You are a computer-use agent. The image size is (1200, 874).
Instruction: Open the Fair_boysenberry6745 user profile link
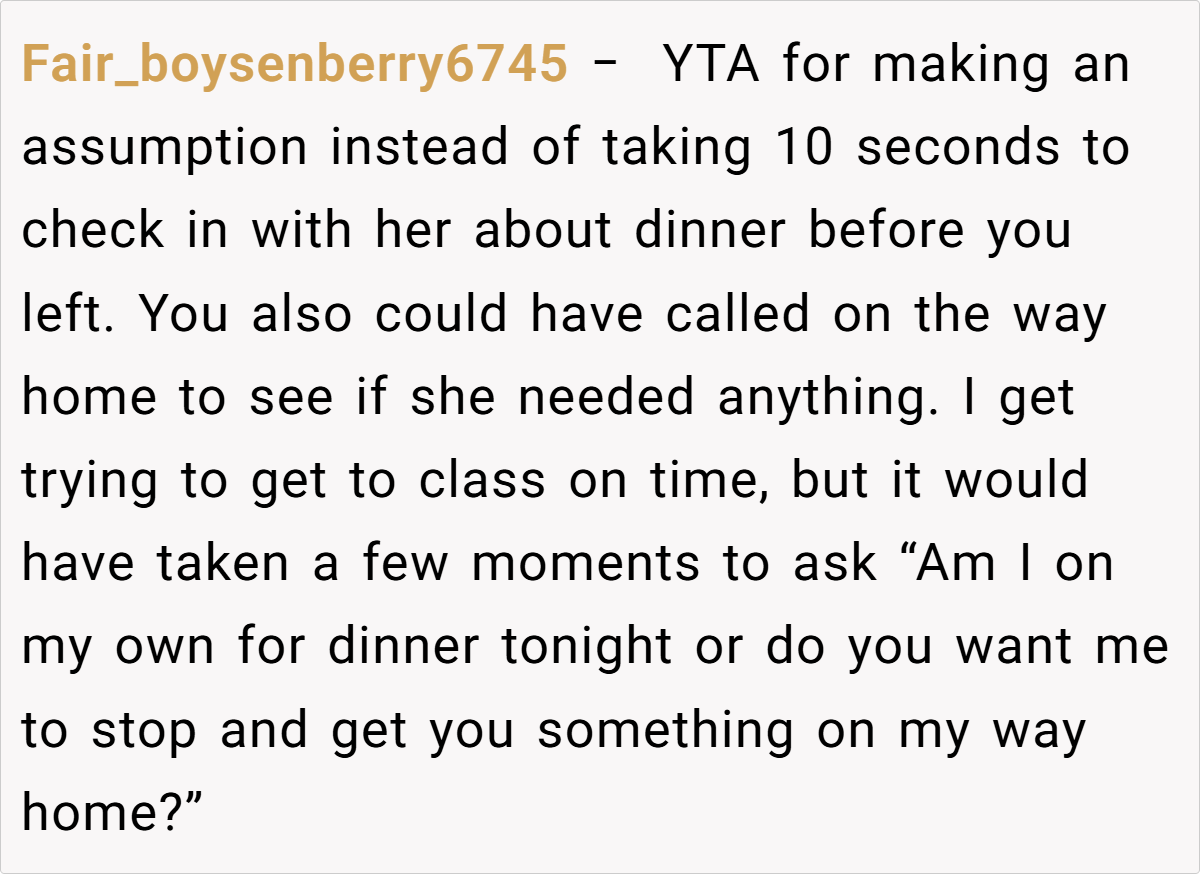click(x=294, y=66)
